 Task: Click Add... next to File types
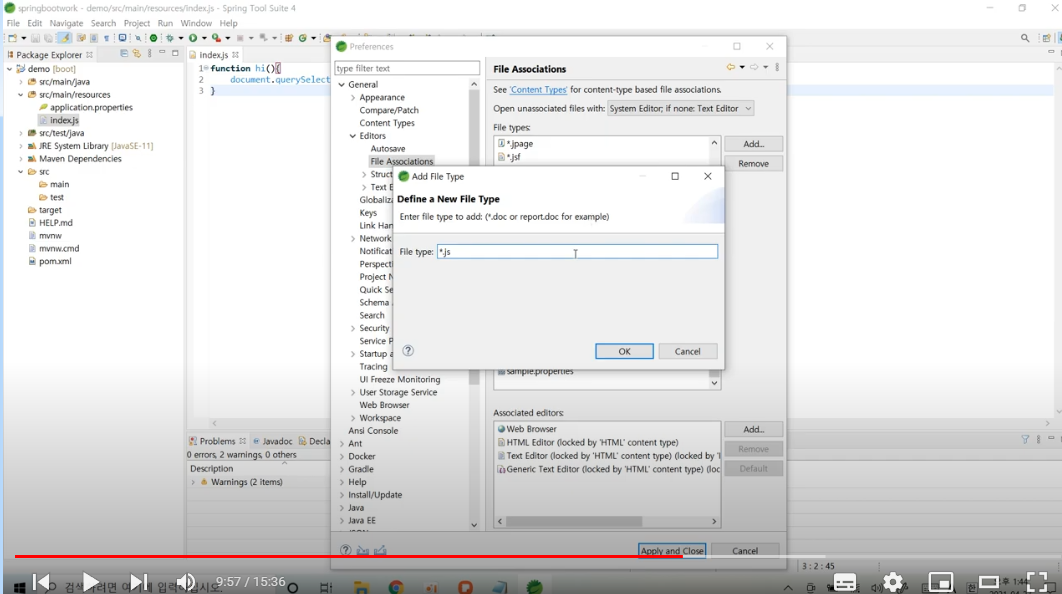pos(753,144)
